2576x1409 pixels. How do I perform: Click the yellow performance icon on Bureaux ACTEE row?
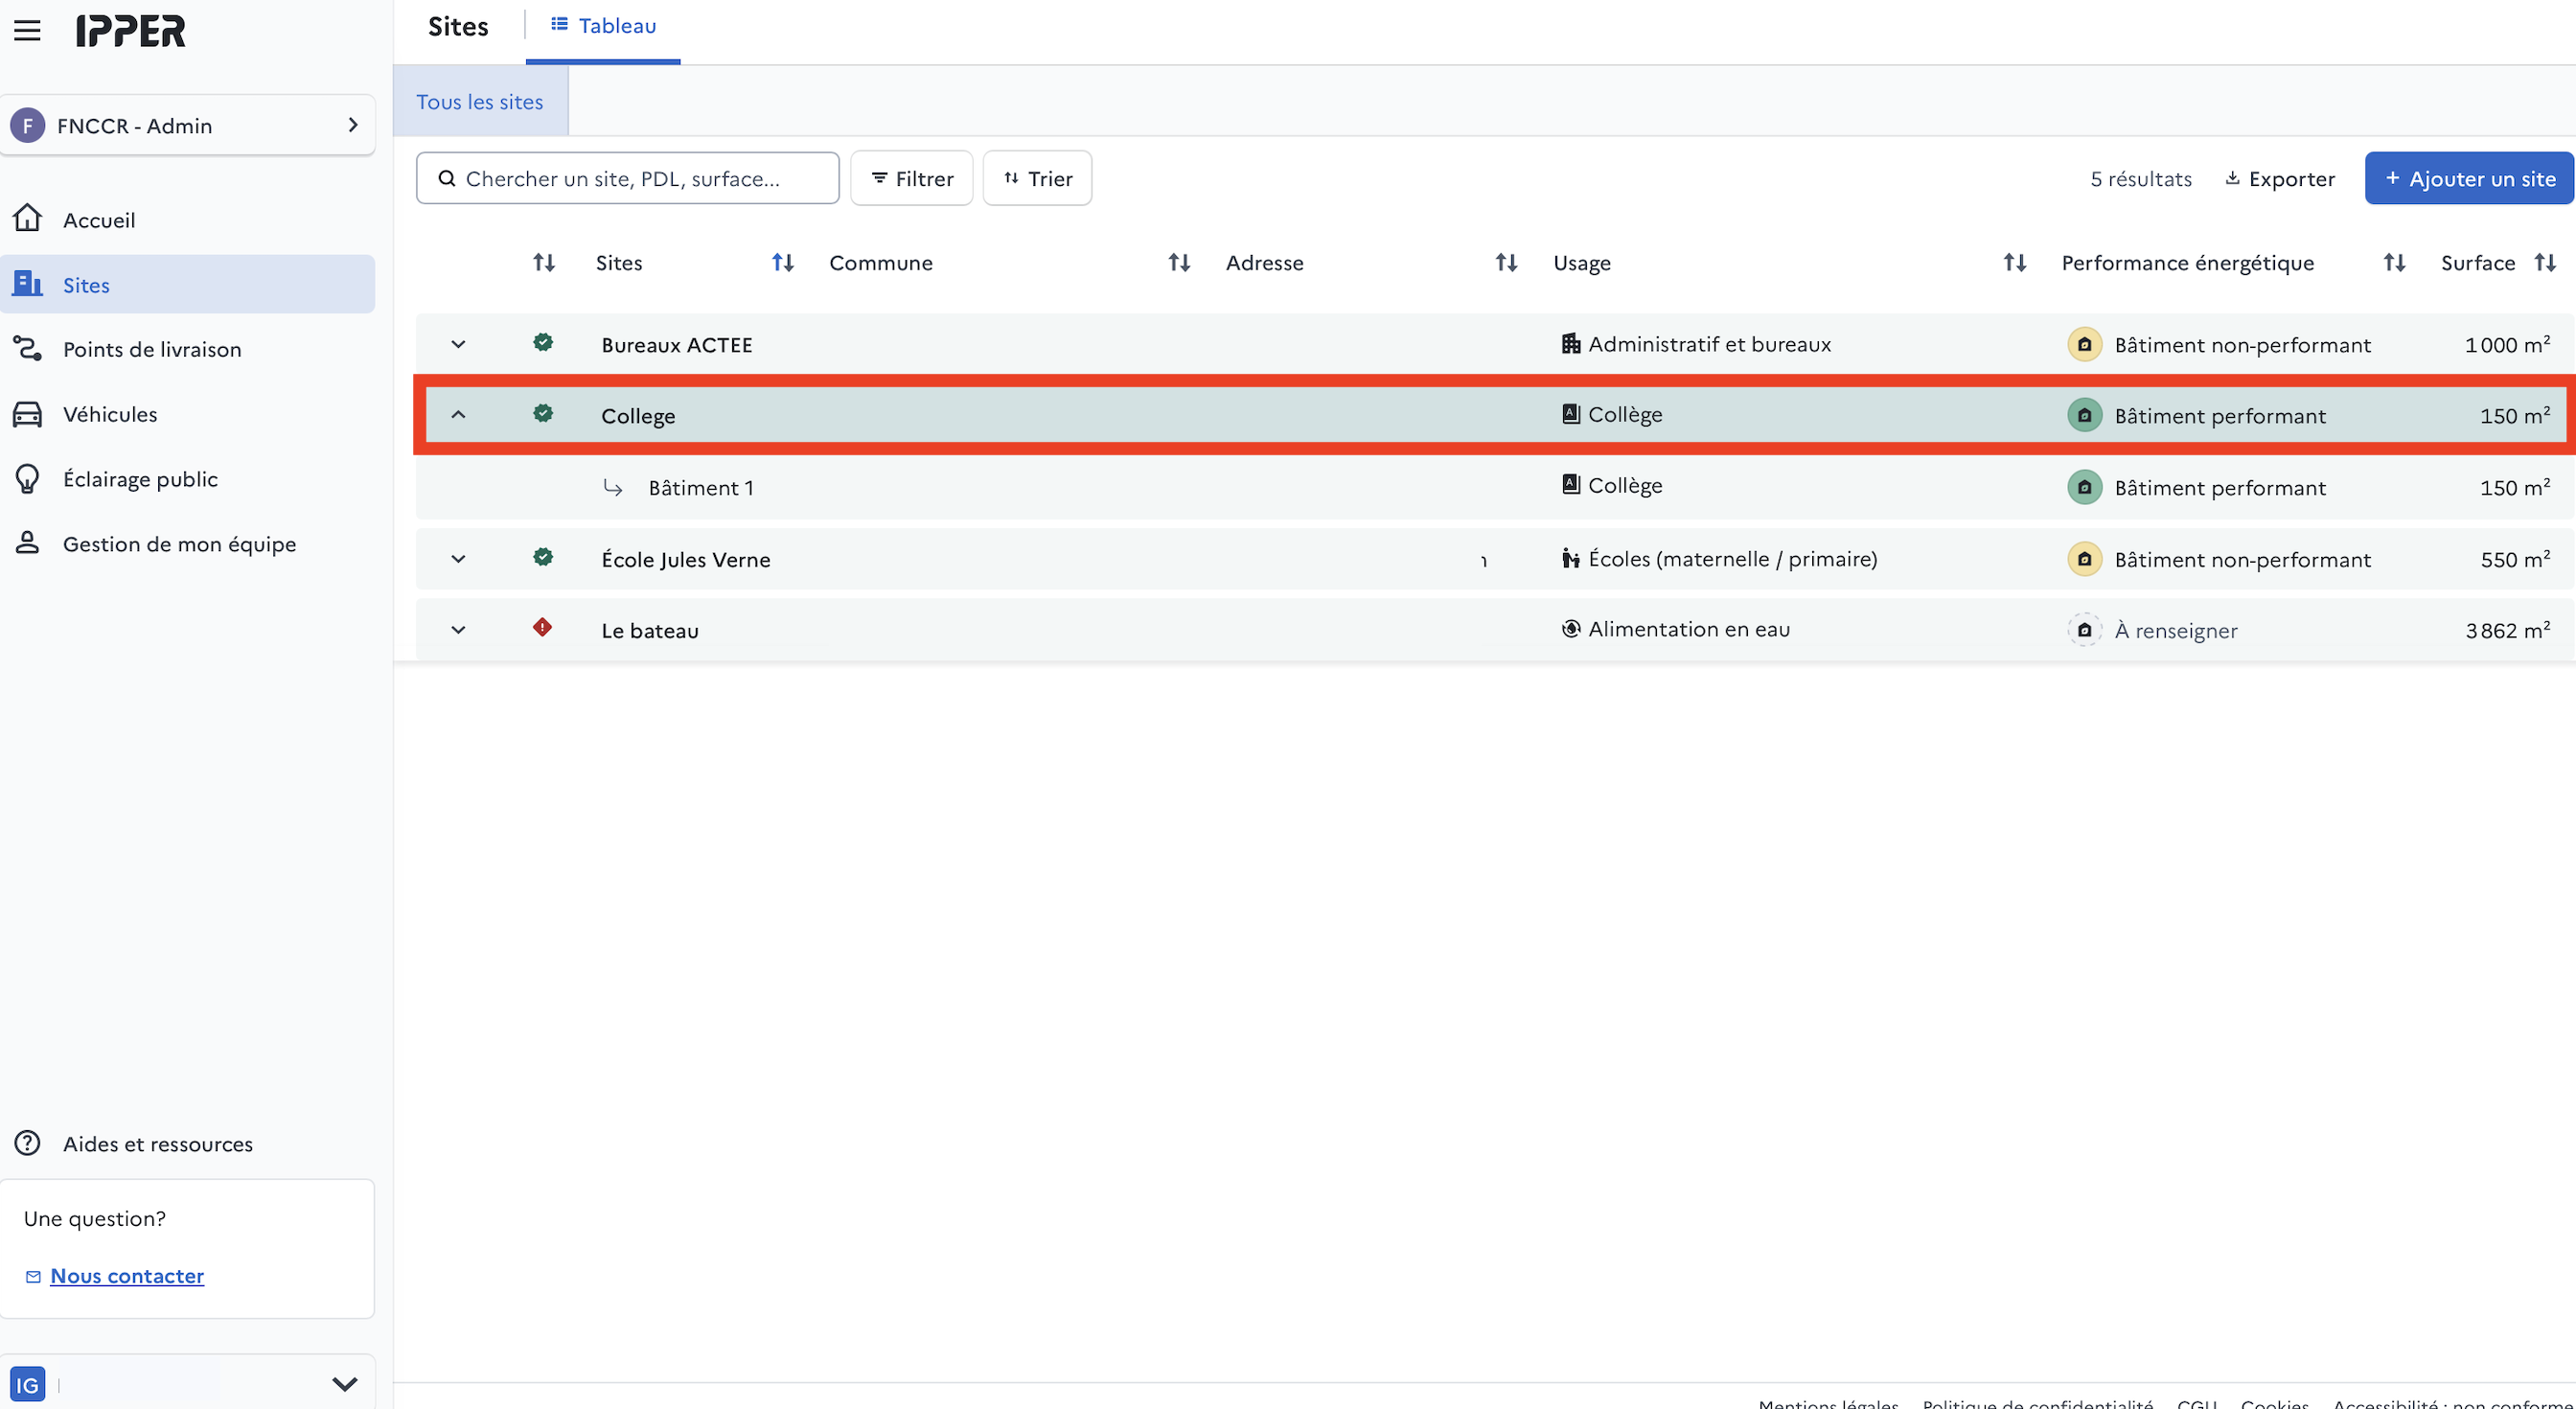2084,344
